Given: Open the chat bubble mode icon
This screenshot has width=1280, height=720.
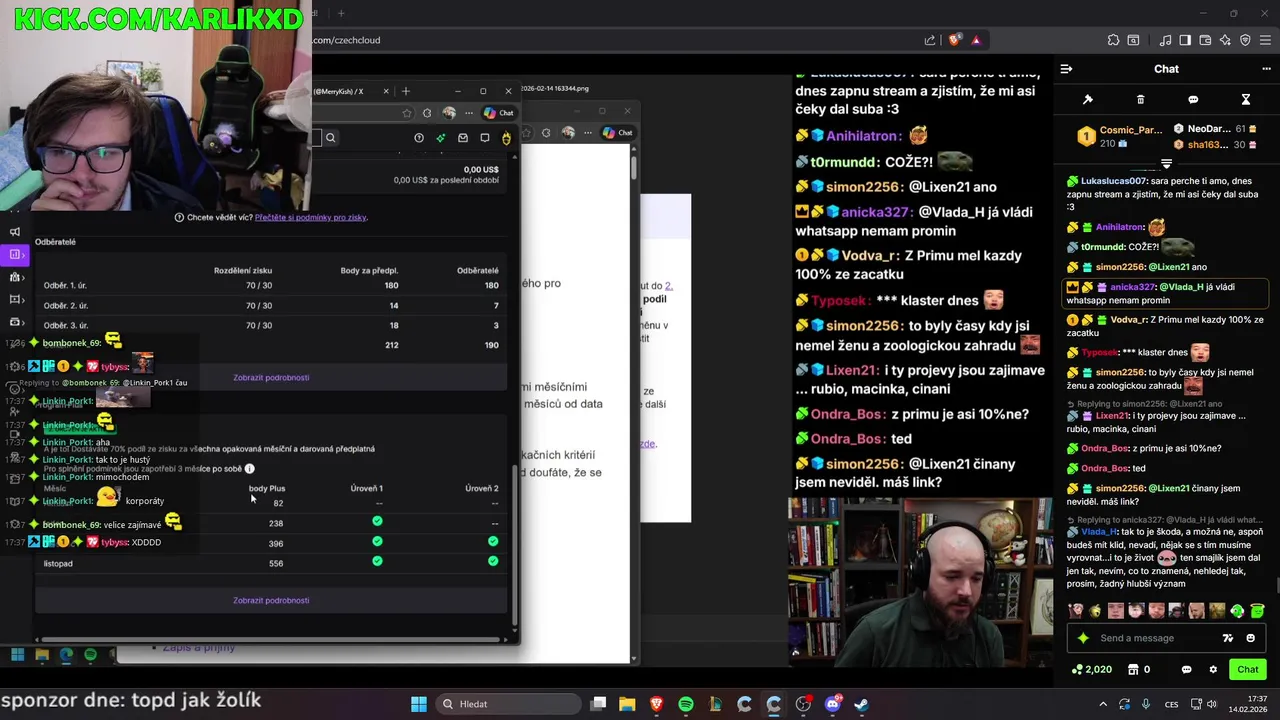Looking at the screenshot, I should [x=1193, y=100].
